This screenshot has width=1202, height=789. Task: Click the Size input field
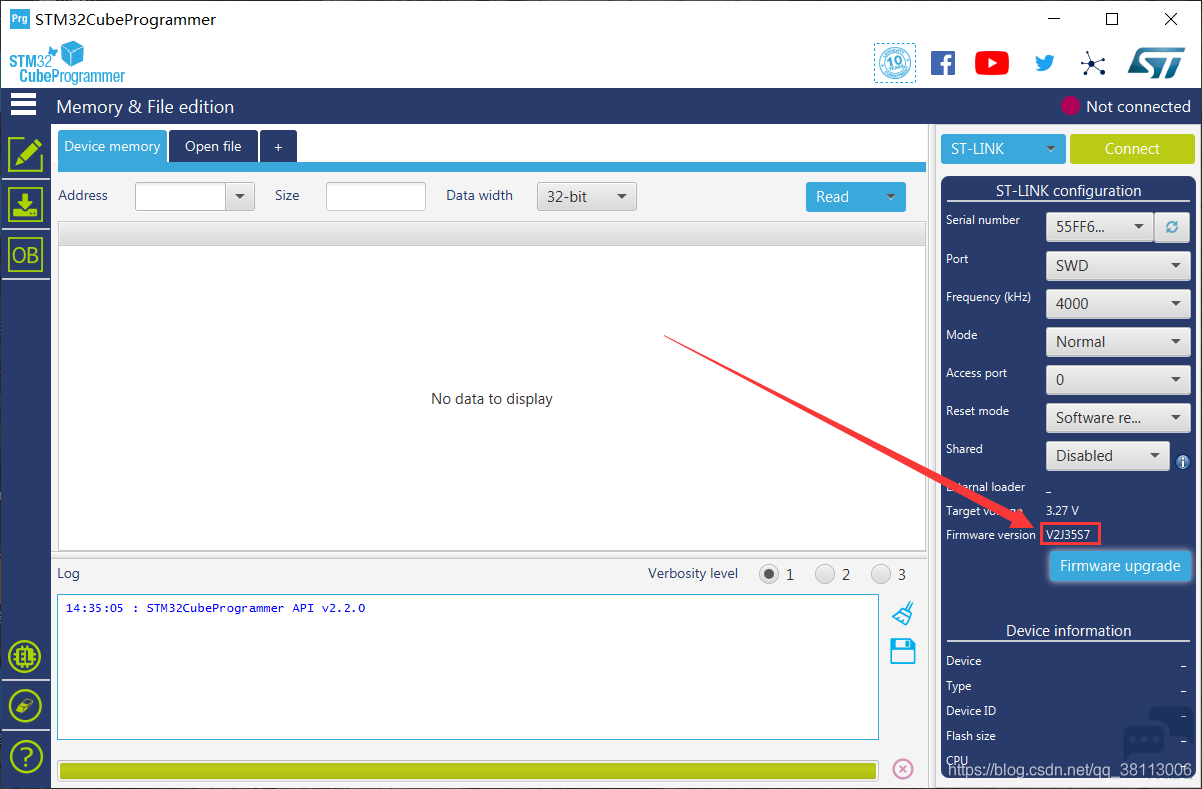[x=376, y=196]
